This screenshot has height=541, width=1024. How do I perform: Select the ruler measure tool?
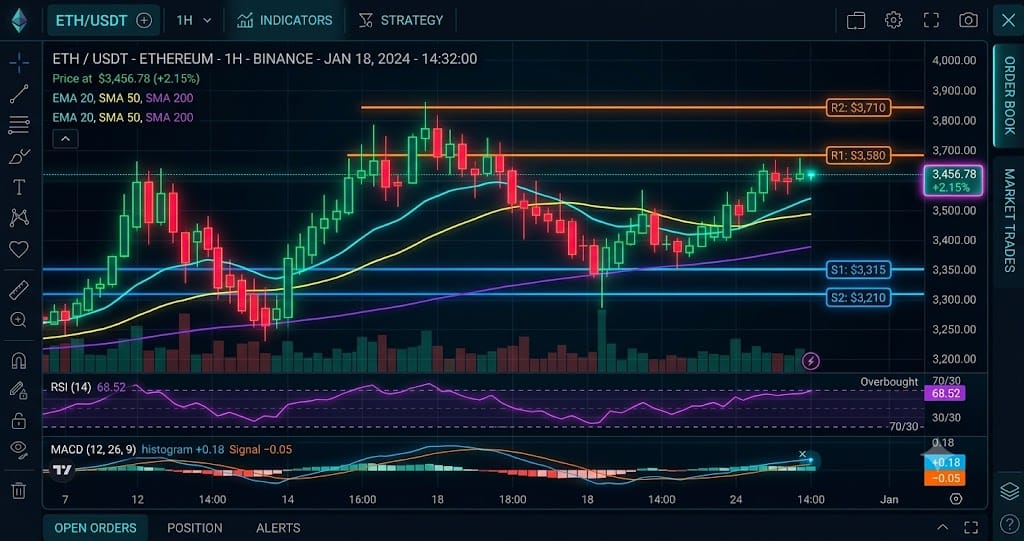pos(19,289)
